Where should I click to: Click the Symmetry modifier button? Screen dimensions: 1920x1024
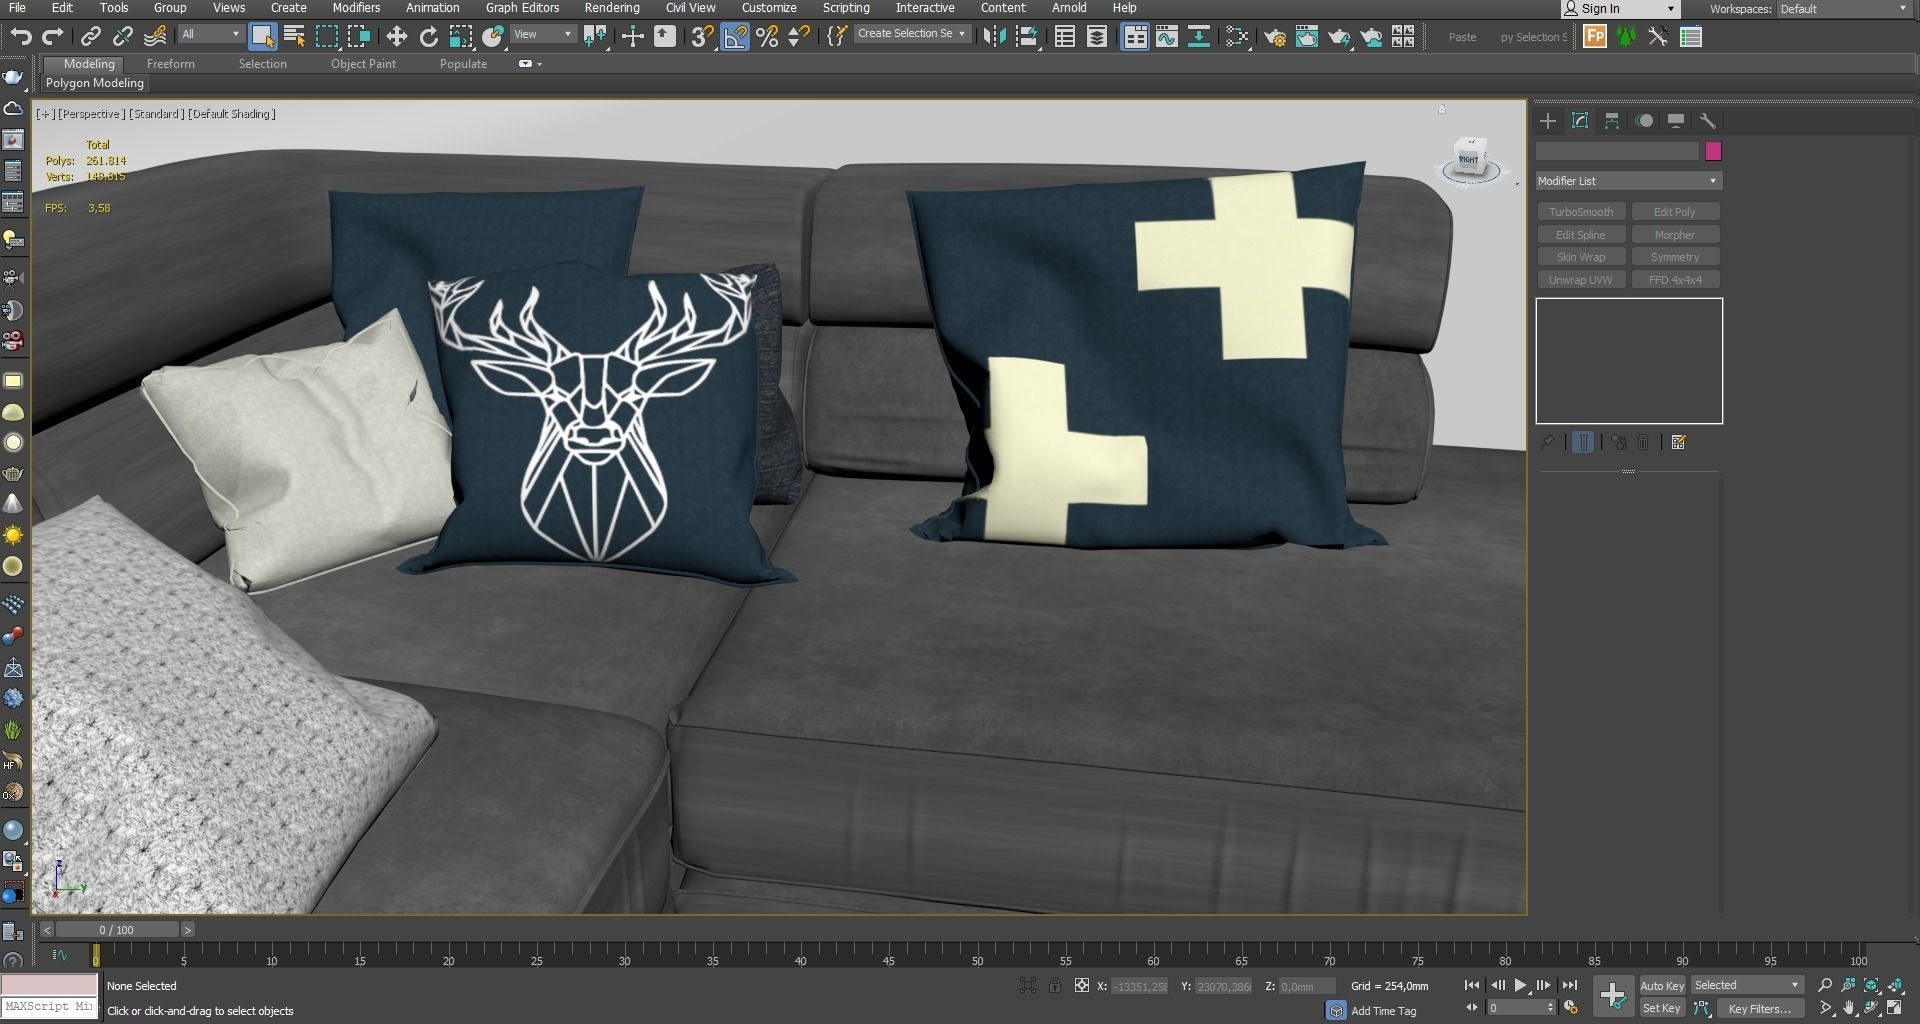pos(1675,257)
